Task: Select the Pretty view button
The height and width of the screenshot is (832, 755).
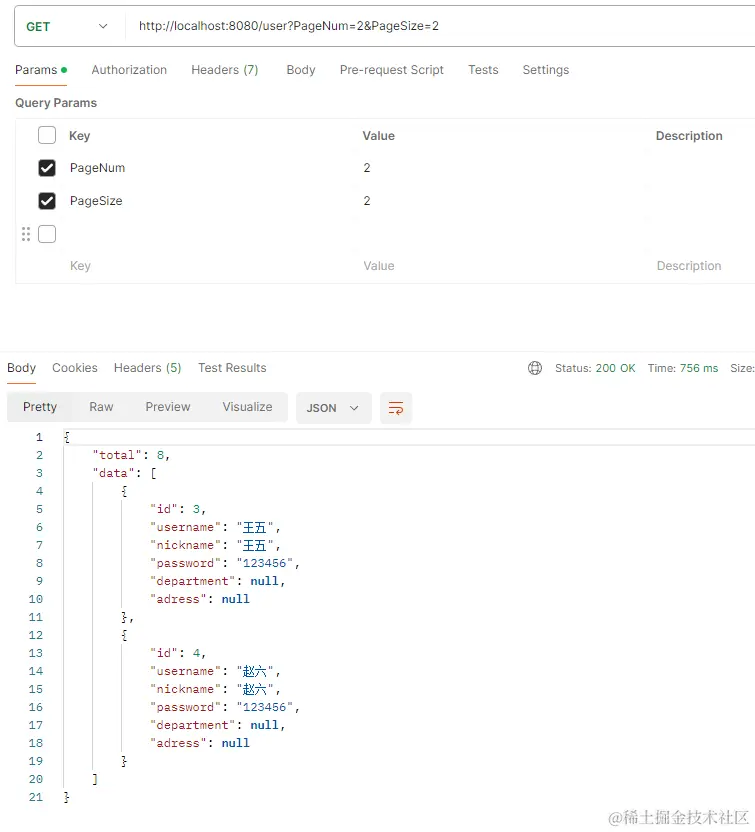Action: click(40, 407)
